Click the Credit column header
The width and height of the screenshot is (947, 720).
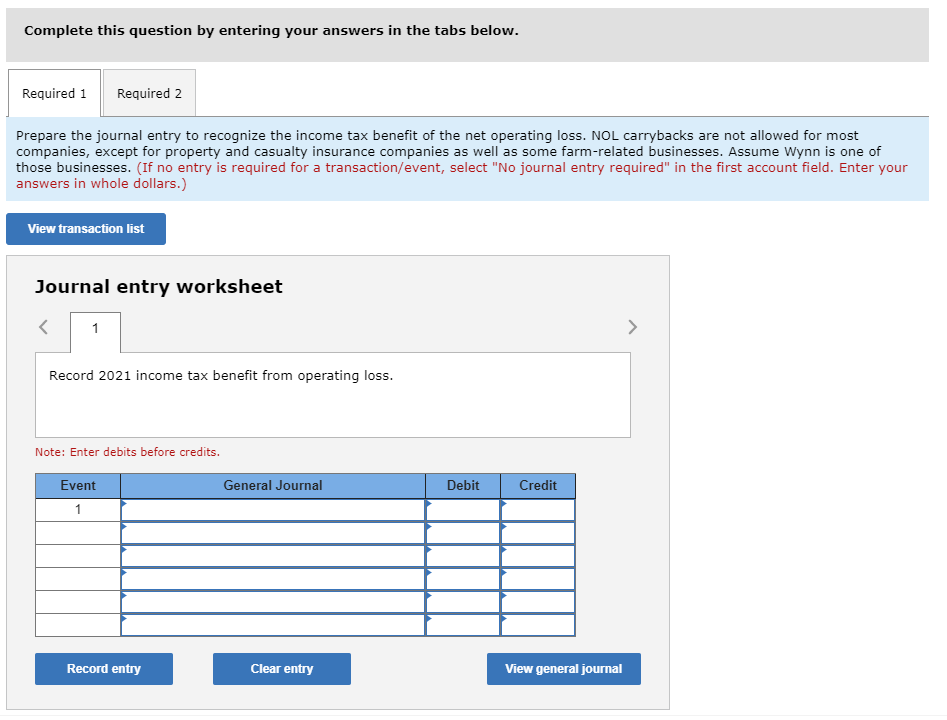pyautogui.click(x=538, y=486)
